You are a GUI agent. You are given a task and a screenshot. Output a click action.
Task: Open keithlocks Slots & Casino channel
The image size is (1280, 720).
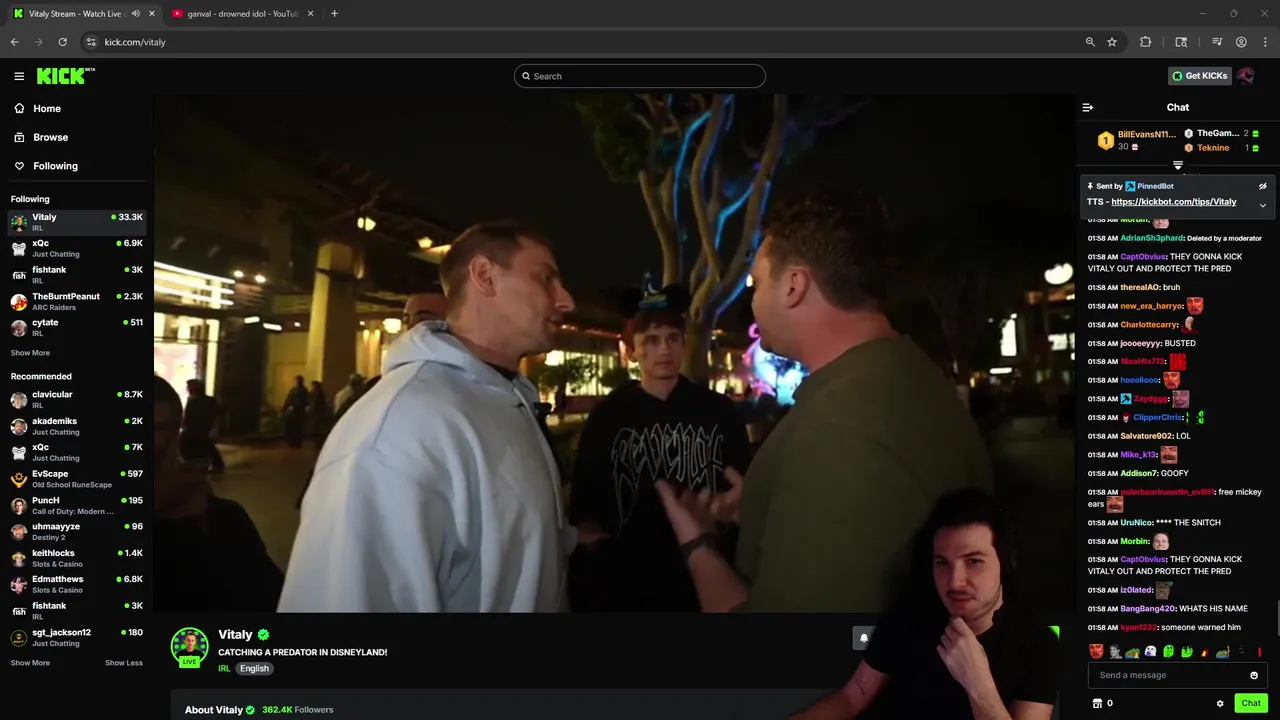pos(77,558)
